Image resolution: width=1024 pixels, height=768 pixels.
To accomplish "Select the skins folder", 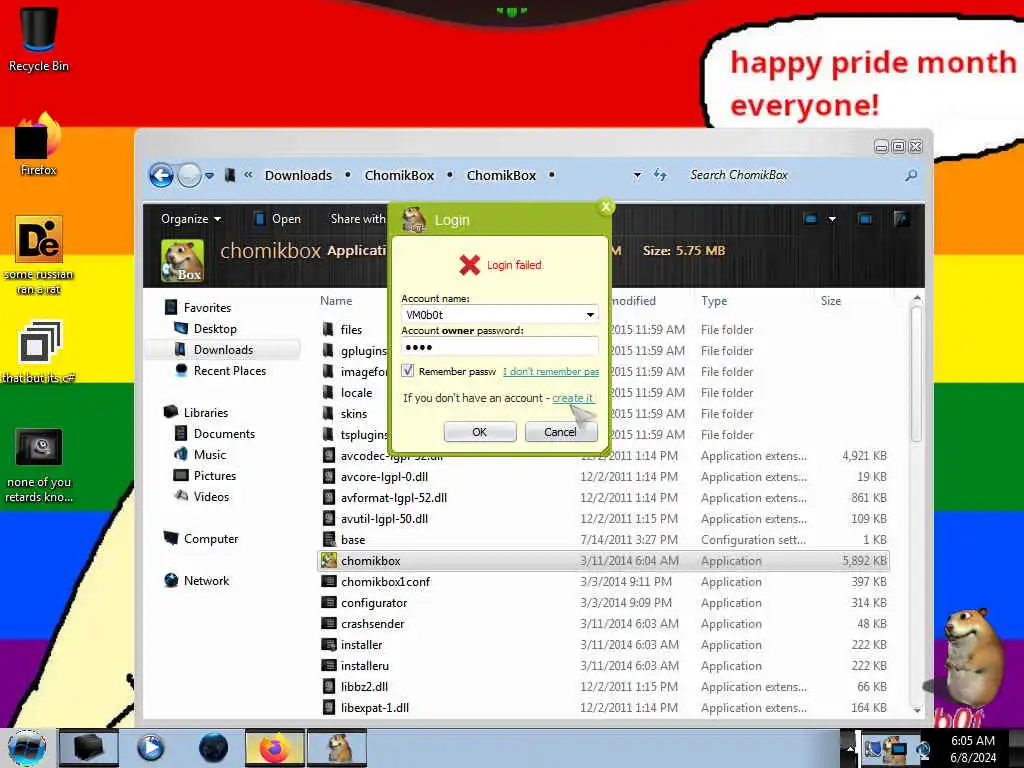I will (x=353, y=413).
